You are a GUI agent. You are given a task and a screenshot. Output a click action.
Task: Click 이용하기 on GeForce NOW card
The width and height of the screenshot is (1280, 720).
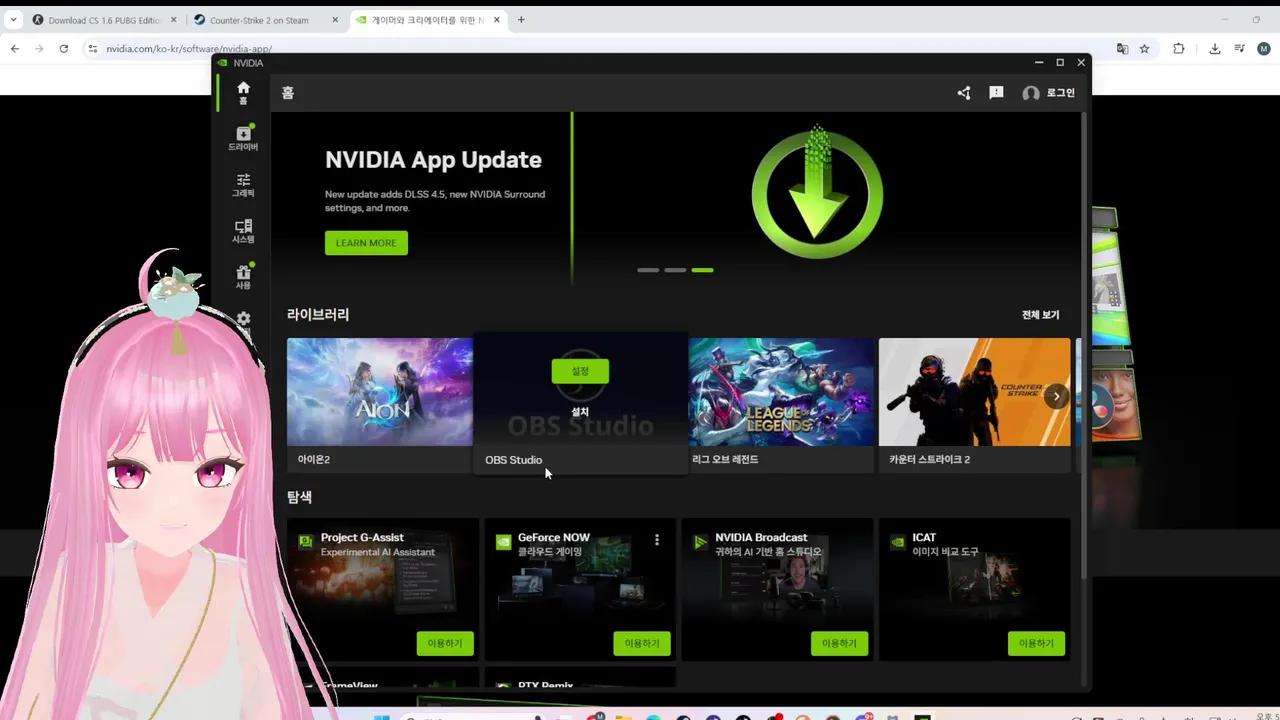click(x=642, y=643)
